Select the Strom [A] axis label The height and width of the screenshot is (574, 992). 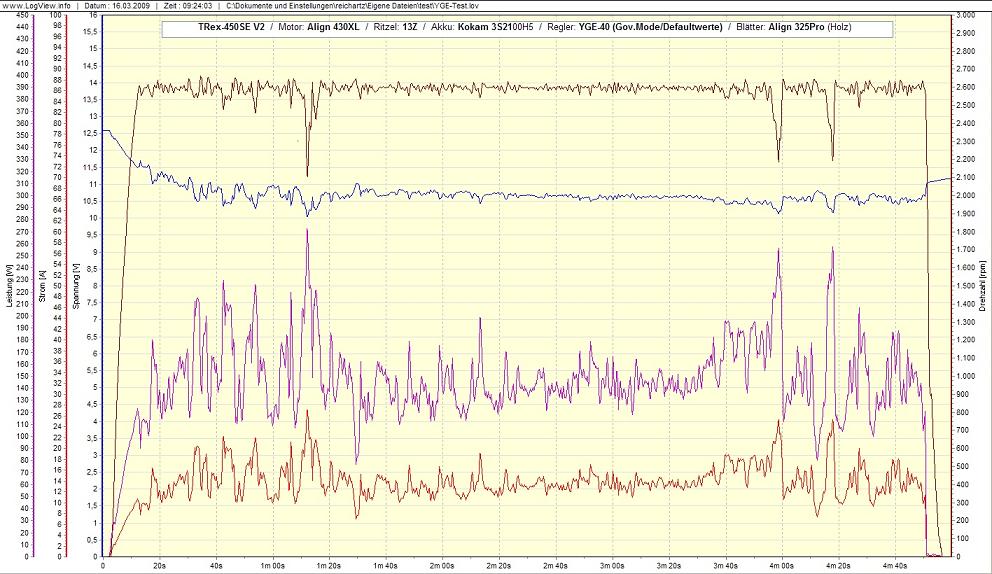[x=42, y=285]
